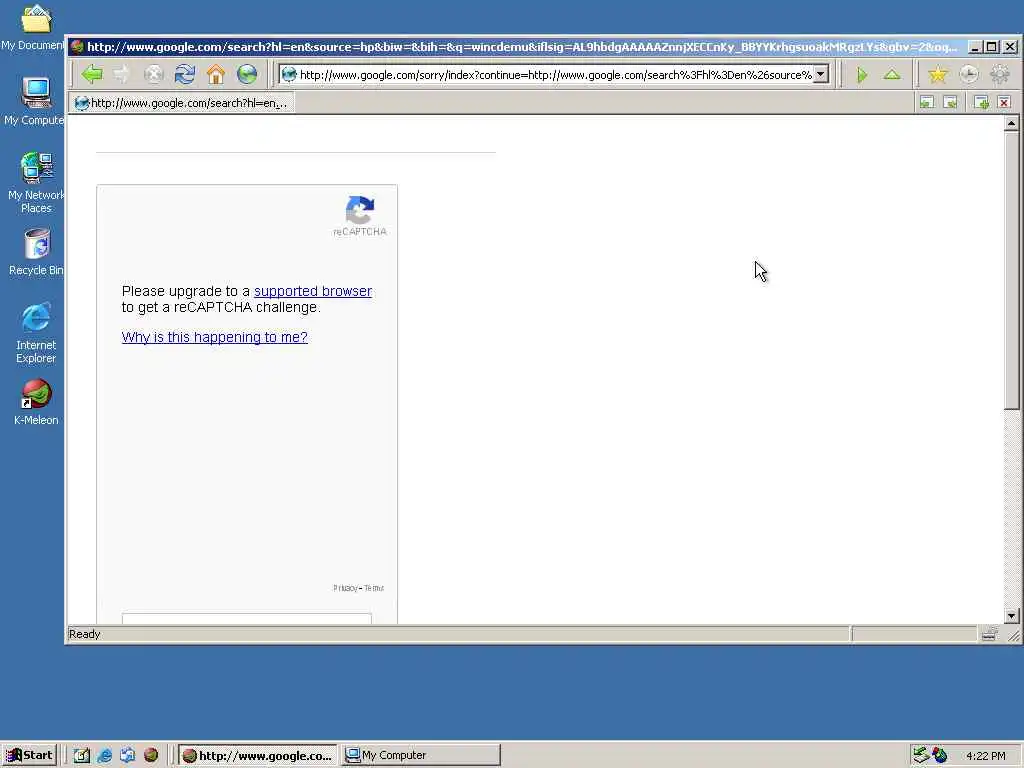Click the vertical scrollbar thumb
The image size is (1024, 768).
point(1012,270)
